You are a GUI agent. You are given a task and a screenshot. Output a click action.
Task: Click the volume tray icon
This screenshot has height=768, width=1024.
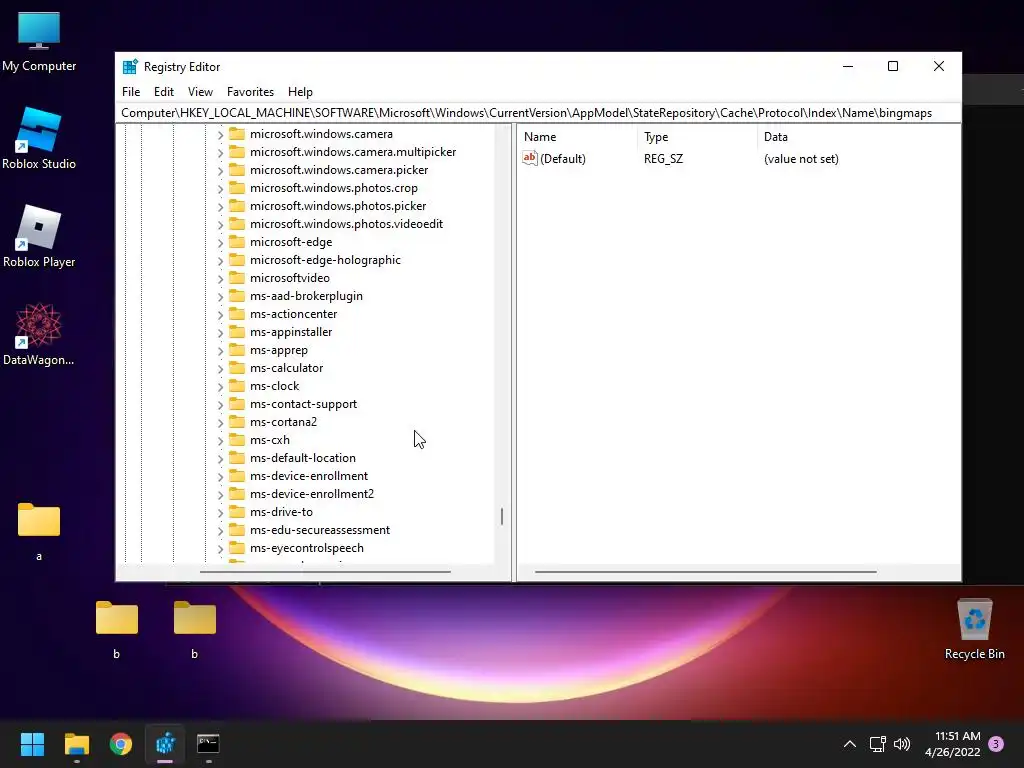pos(902,744)
